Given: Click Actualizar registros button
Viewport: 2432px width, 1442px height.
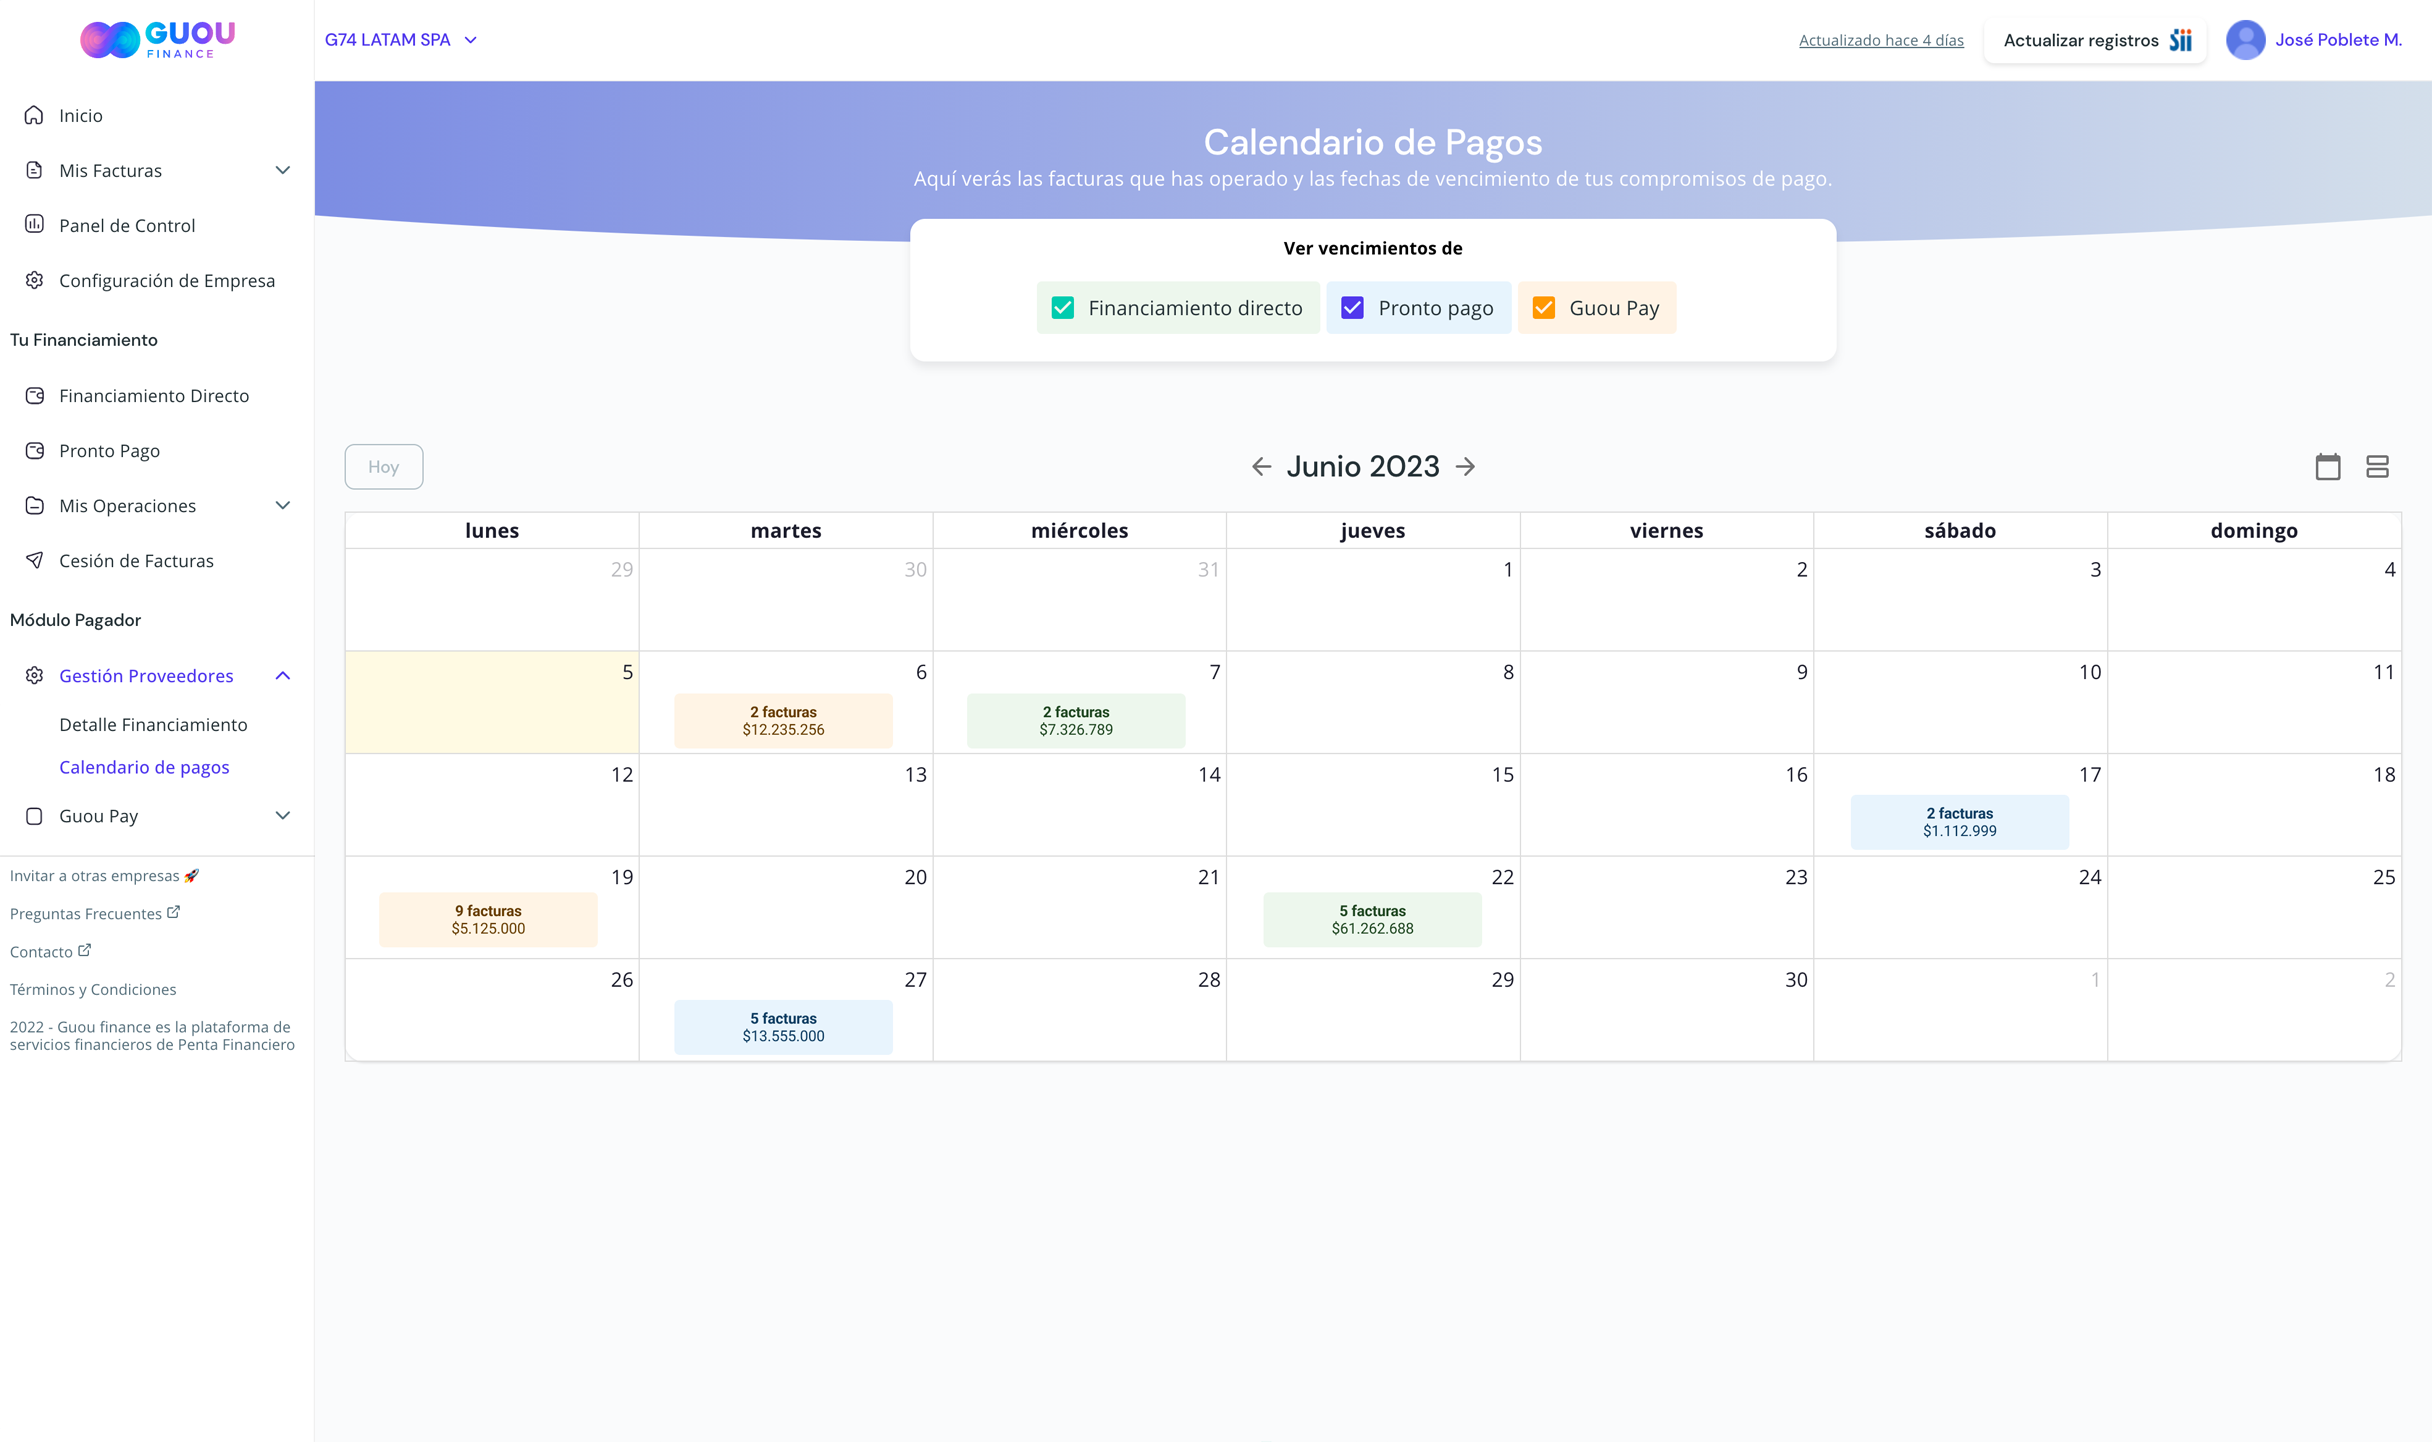Looking at the screenshot, I should tap(2095, 40).
